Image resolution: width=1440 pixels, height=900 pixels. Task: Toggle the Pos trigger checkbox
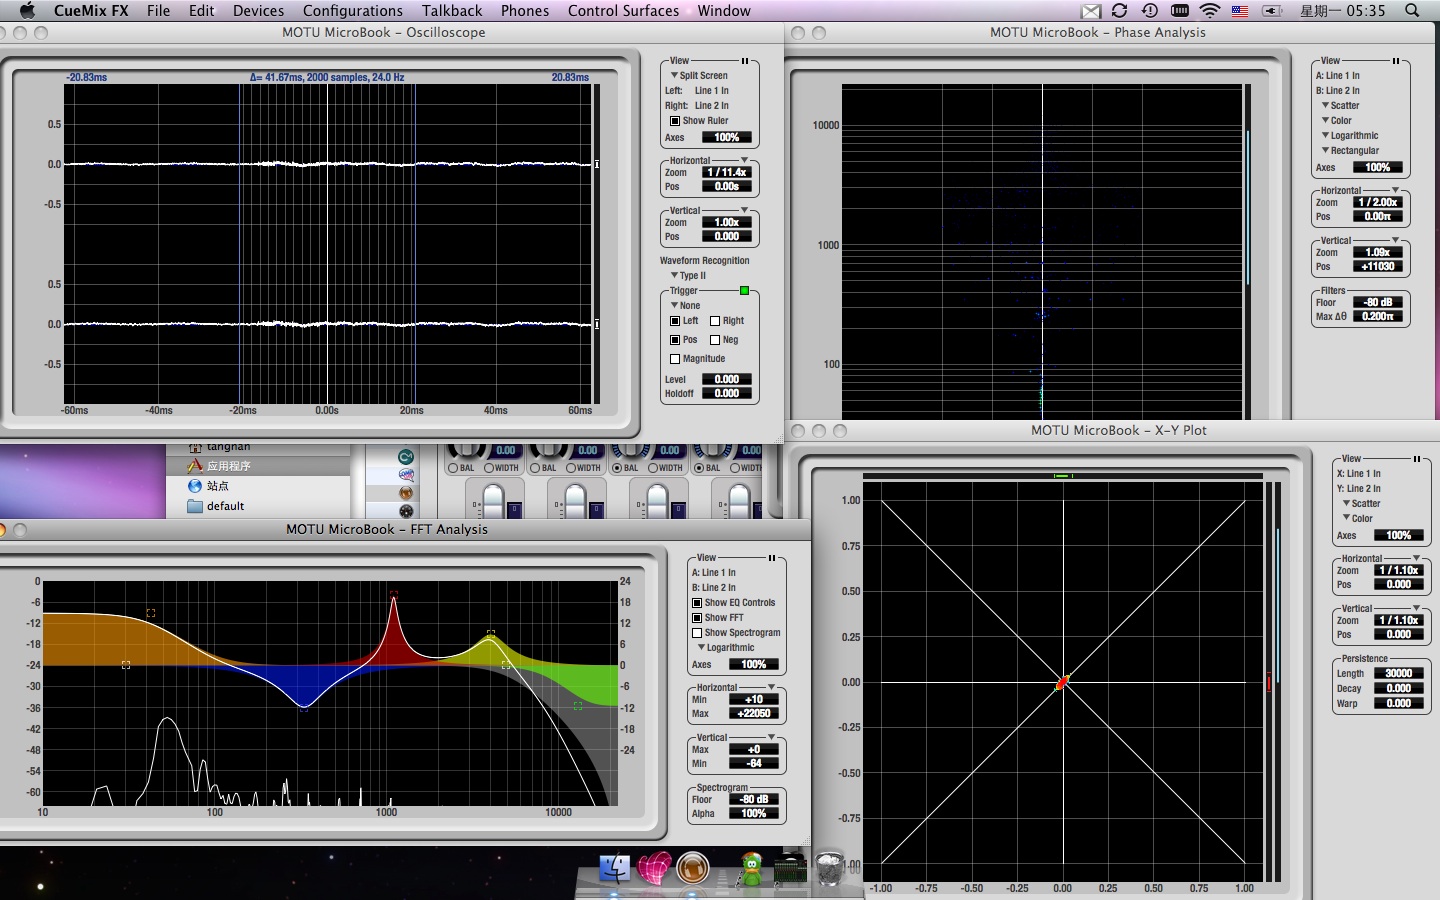[675, 340]
